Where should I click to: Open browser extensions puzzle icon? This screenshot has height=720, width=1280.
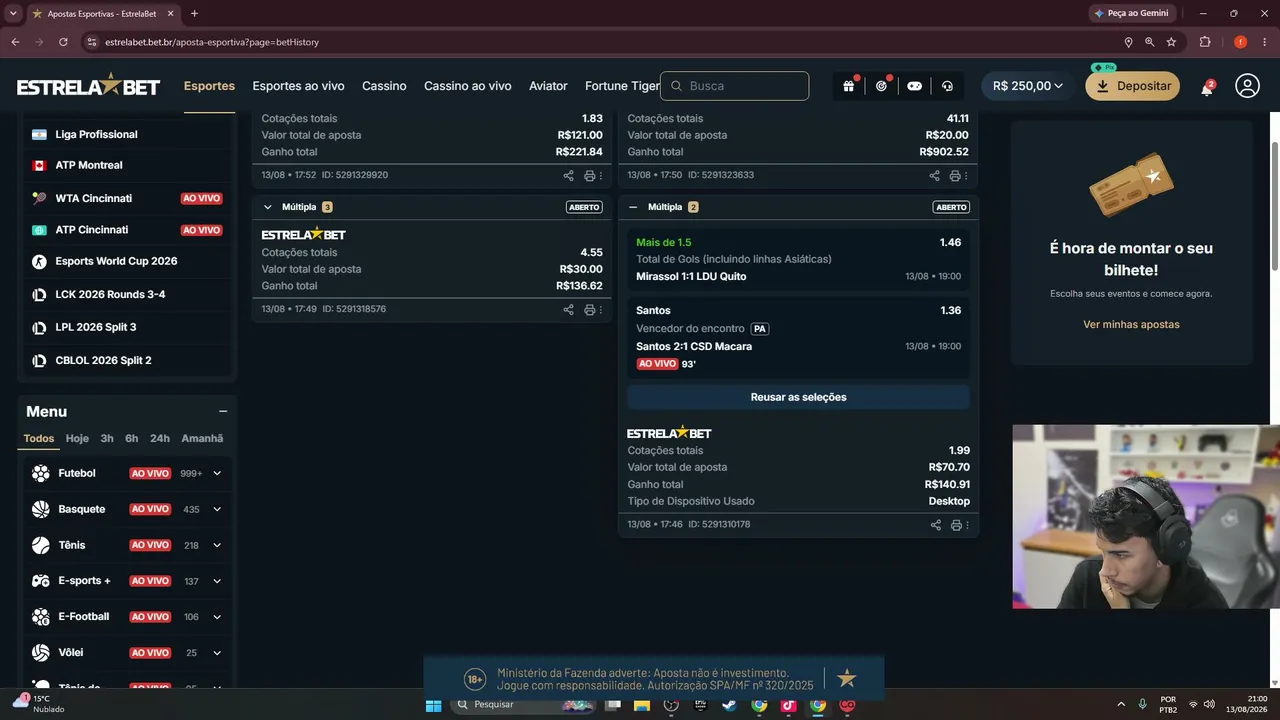[1204, 42]
